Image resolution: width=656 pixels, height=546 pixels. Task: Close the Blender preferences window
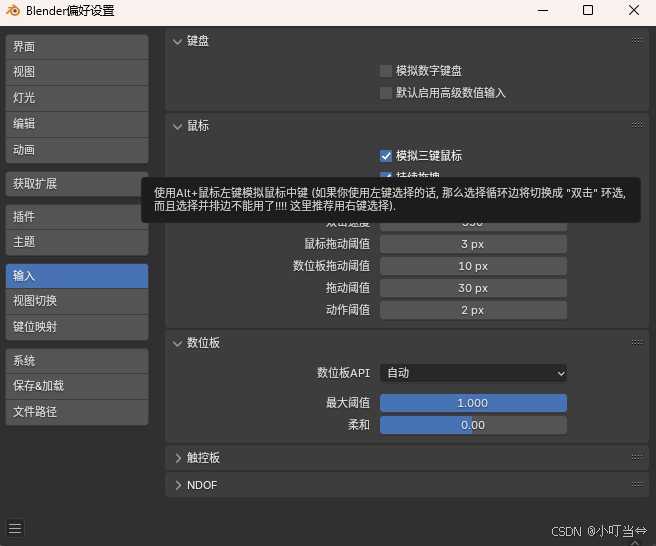[x=633, y=10]
